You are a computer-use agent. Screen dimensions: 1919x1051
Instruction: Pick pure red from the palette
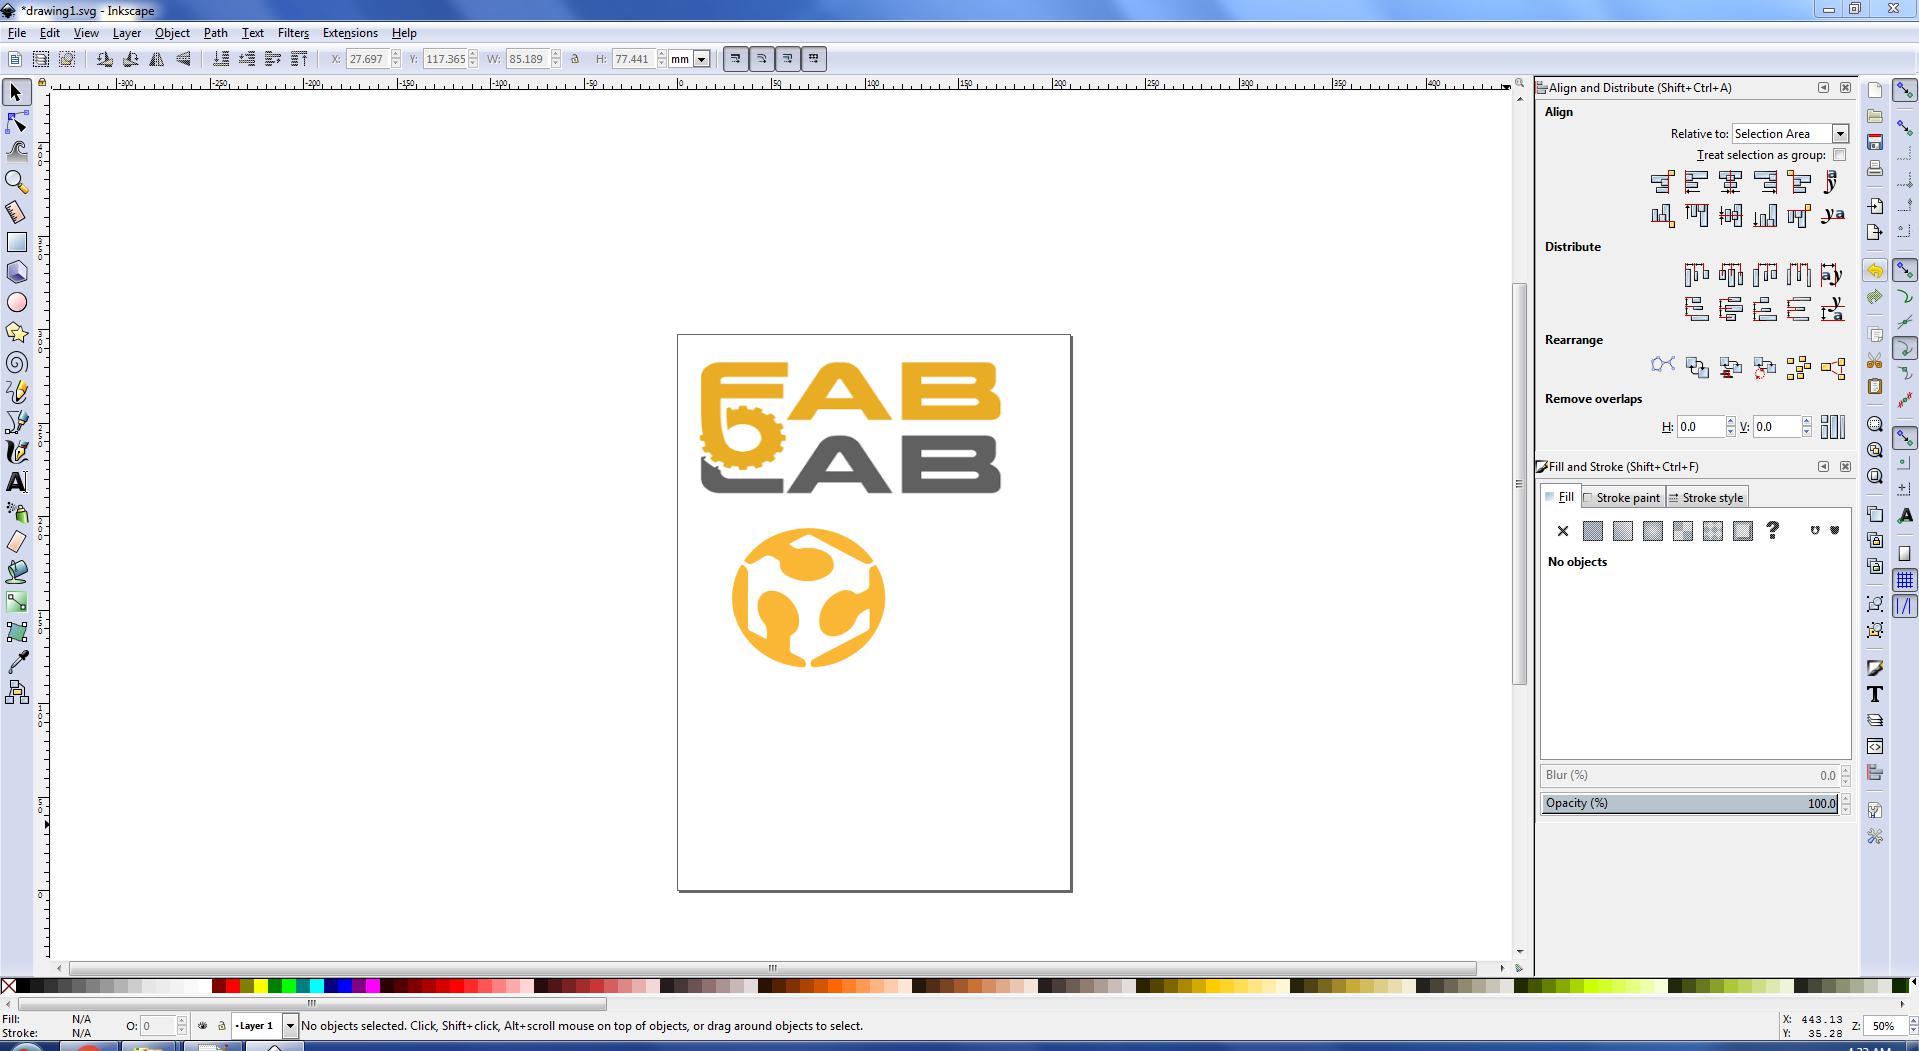coord(233,986)
